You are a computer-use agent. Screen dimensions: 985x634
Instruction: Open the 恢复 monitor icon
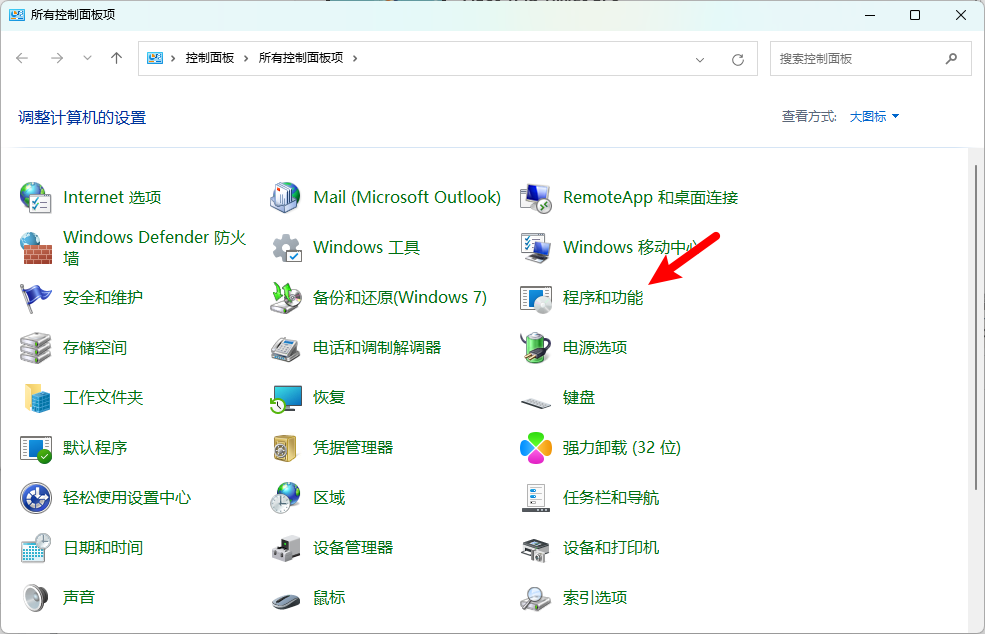pyautogui.click(x=286, y=398)
